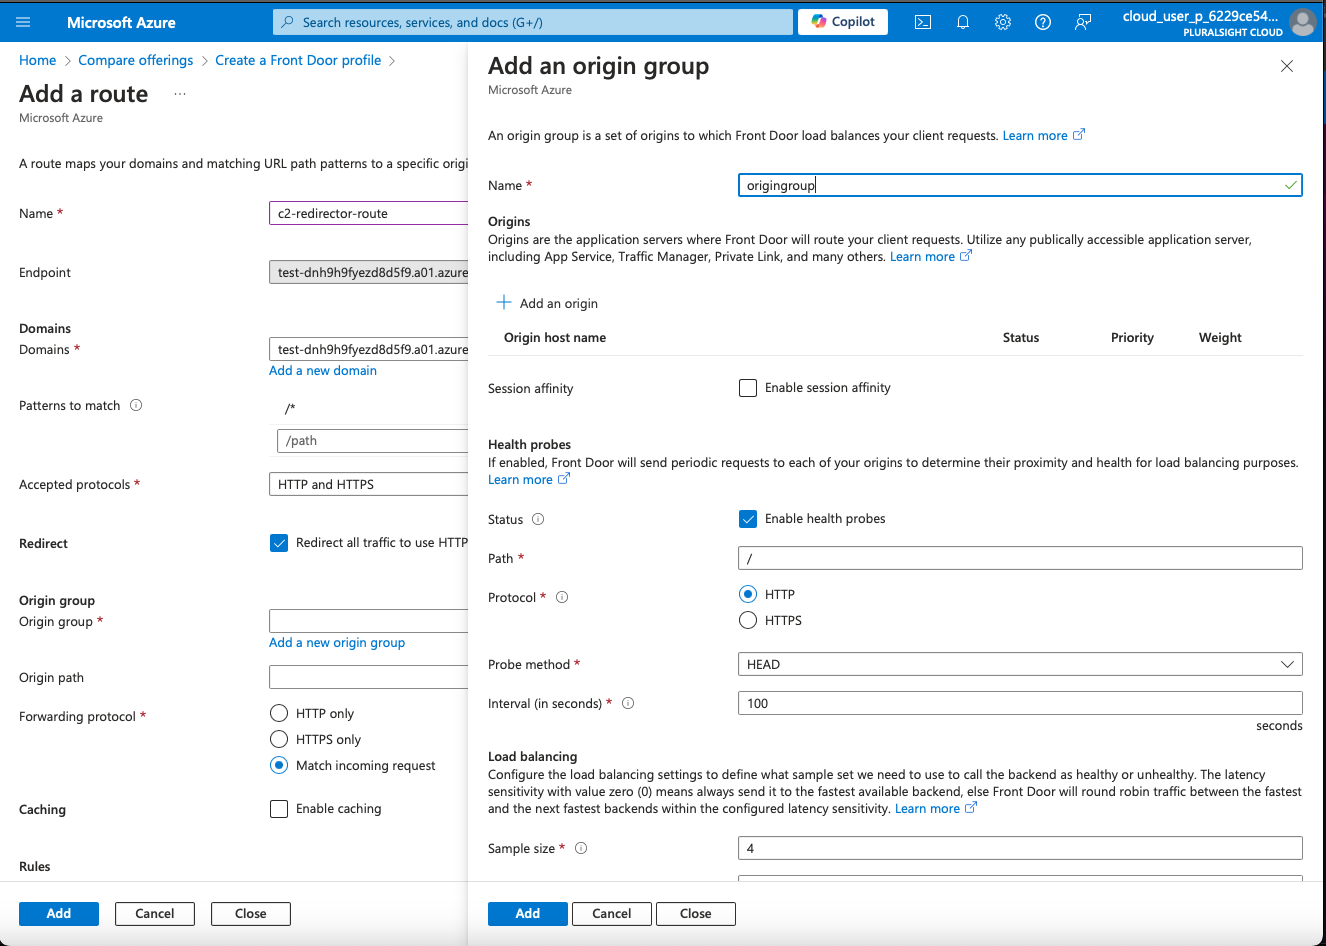Click the Weight column header

(x=1220, y=337)
